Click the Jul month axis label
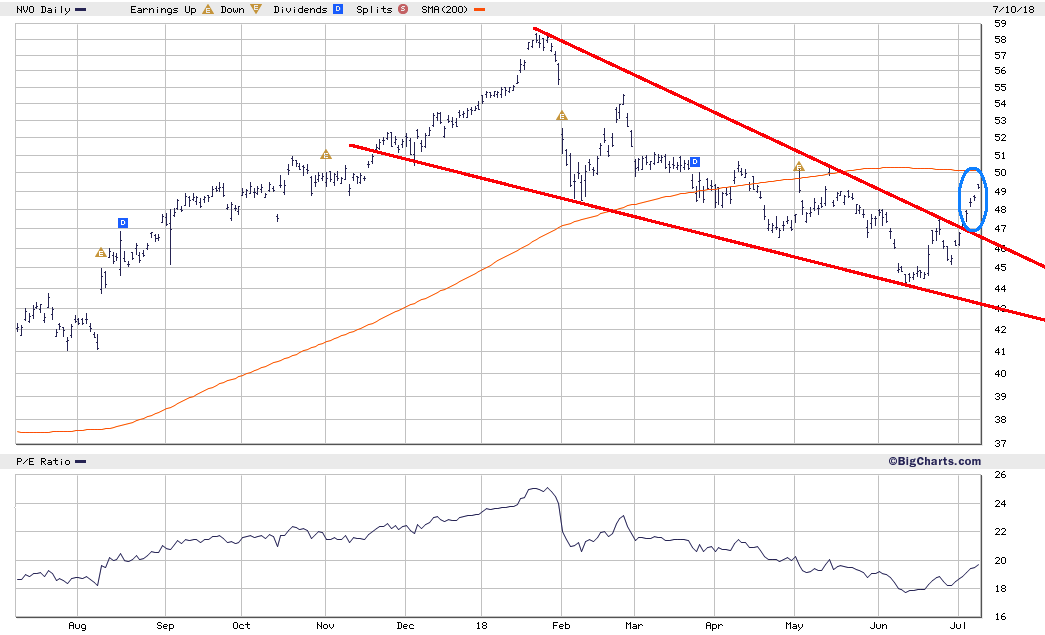This screenshot has height=635, width=1045. pos(958,626)
